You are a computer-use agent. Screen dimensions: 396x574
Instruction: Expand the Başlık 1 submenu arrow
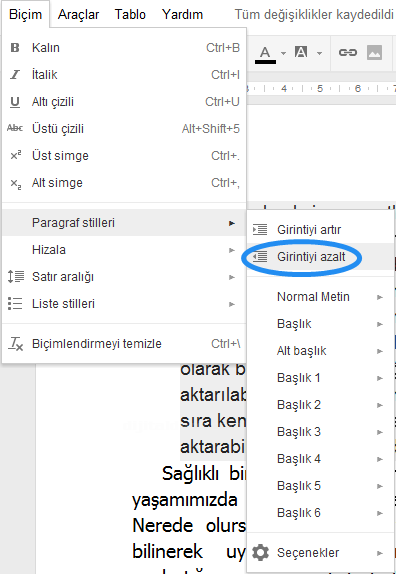pos(380,378)
